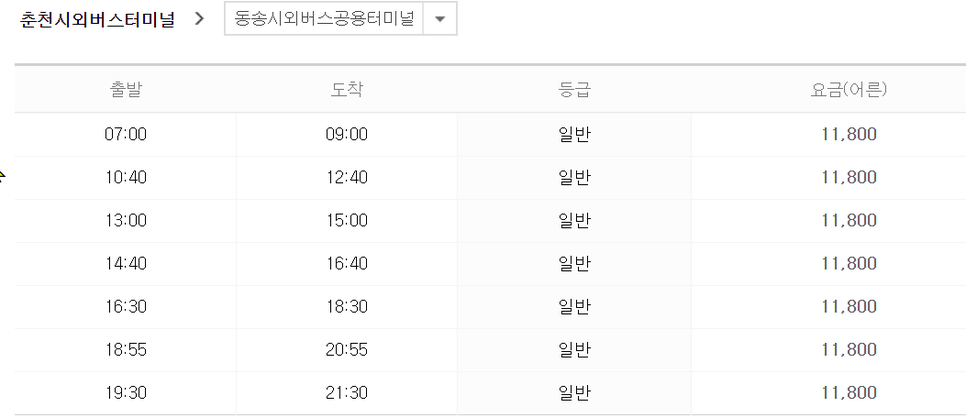Select the 동송시외버스공용터미널 combo box
Screen dimensions: 966x418
coord(341,20)
